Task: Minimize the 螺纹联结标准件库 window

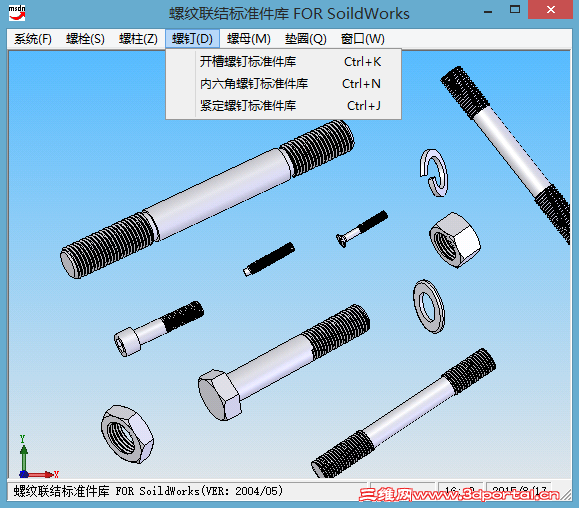Action: click(x=488, y=11)
